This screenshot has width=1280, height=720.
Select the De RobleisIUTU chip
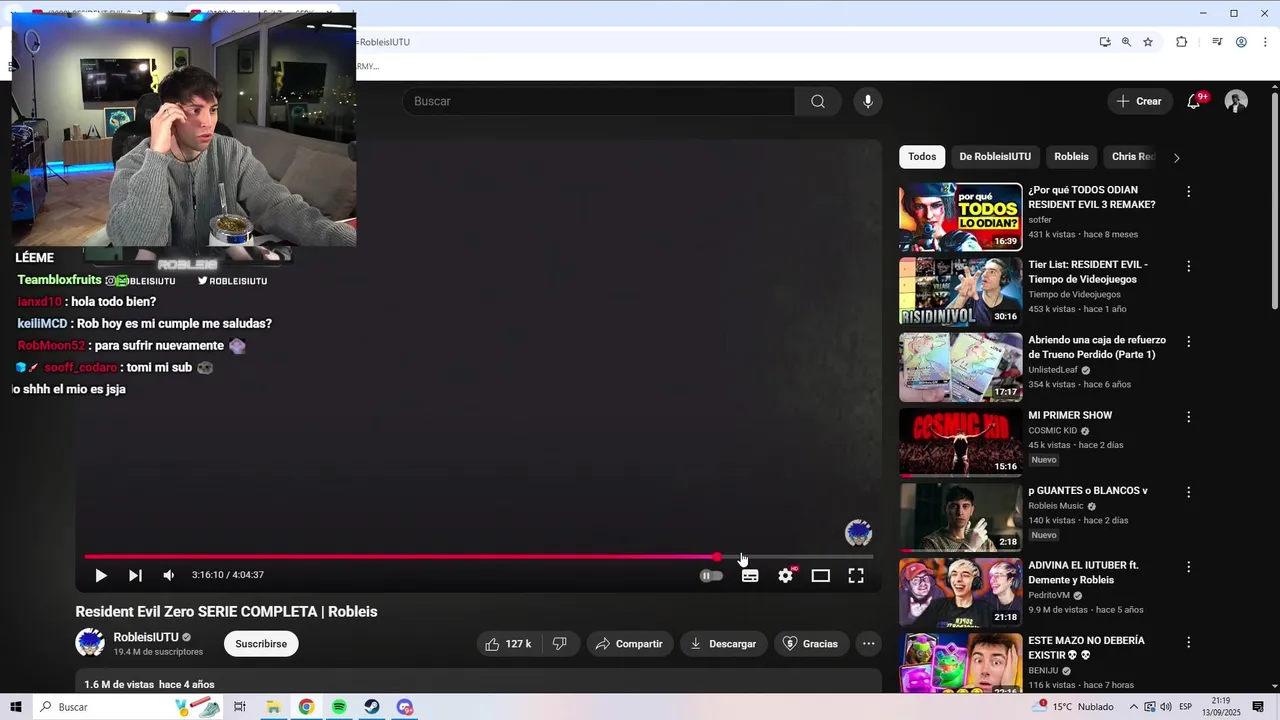[995, 157]
